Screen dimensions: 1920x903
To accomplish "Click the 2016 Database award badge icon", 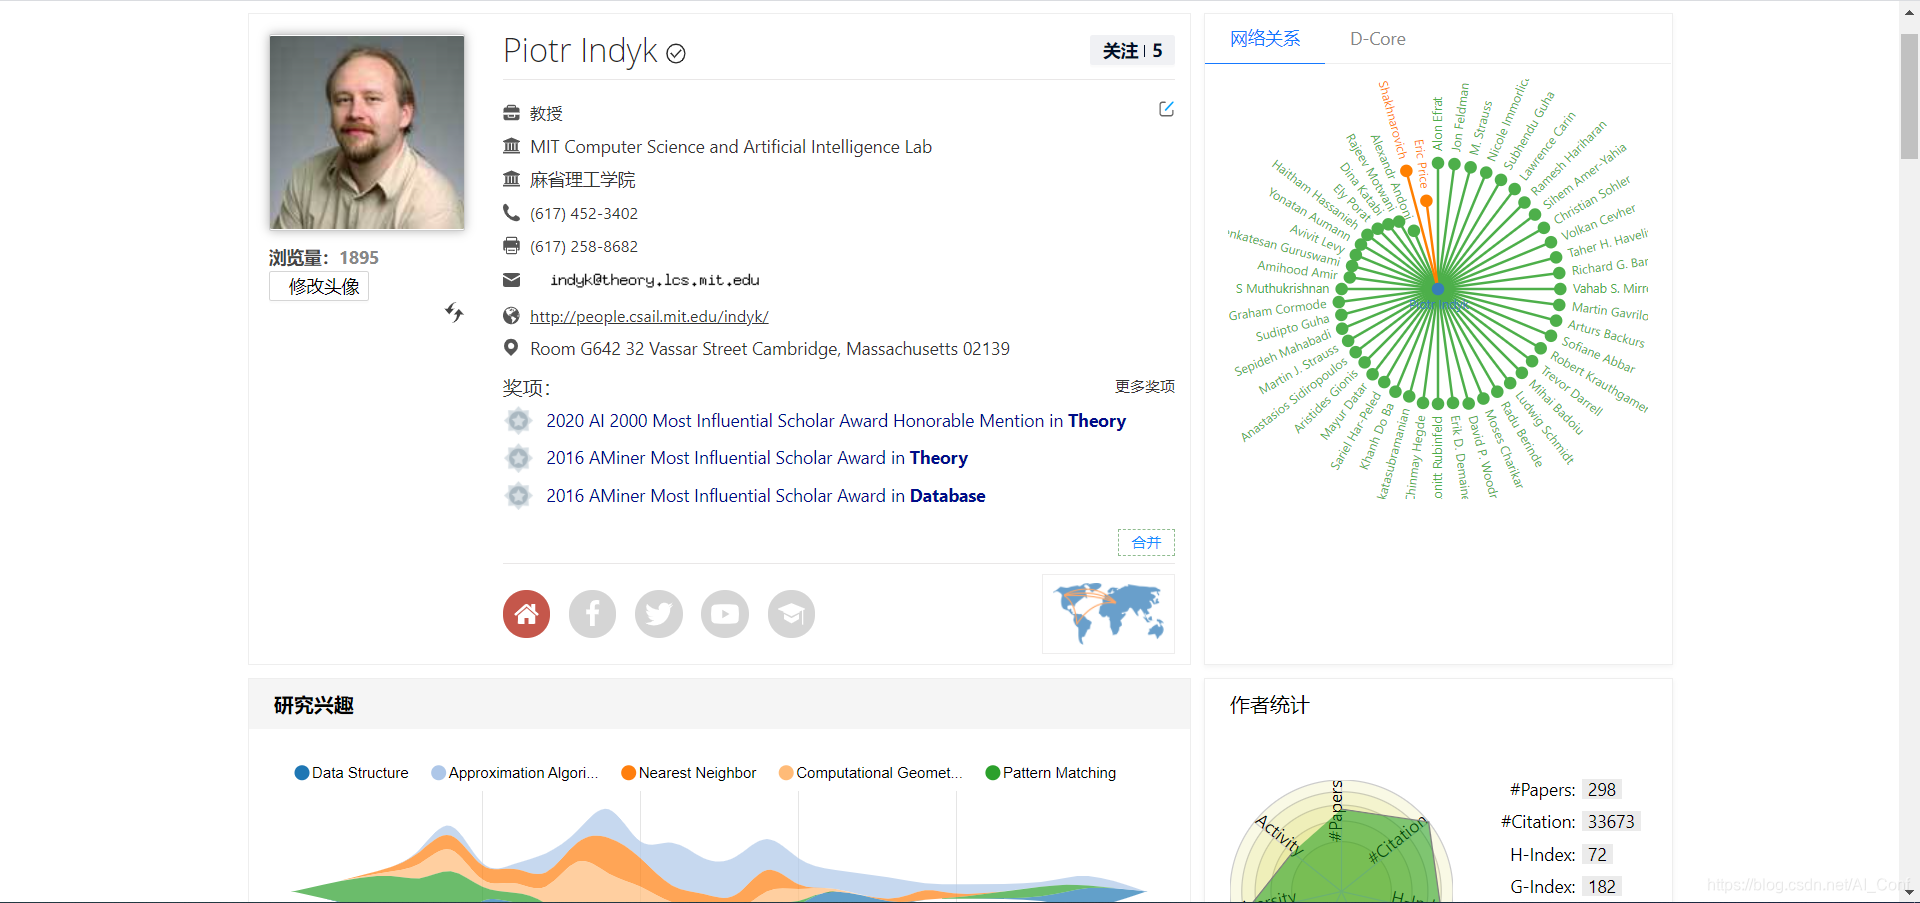I will tap(518, 496).
